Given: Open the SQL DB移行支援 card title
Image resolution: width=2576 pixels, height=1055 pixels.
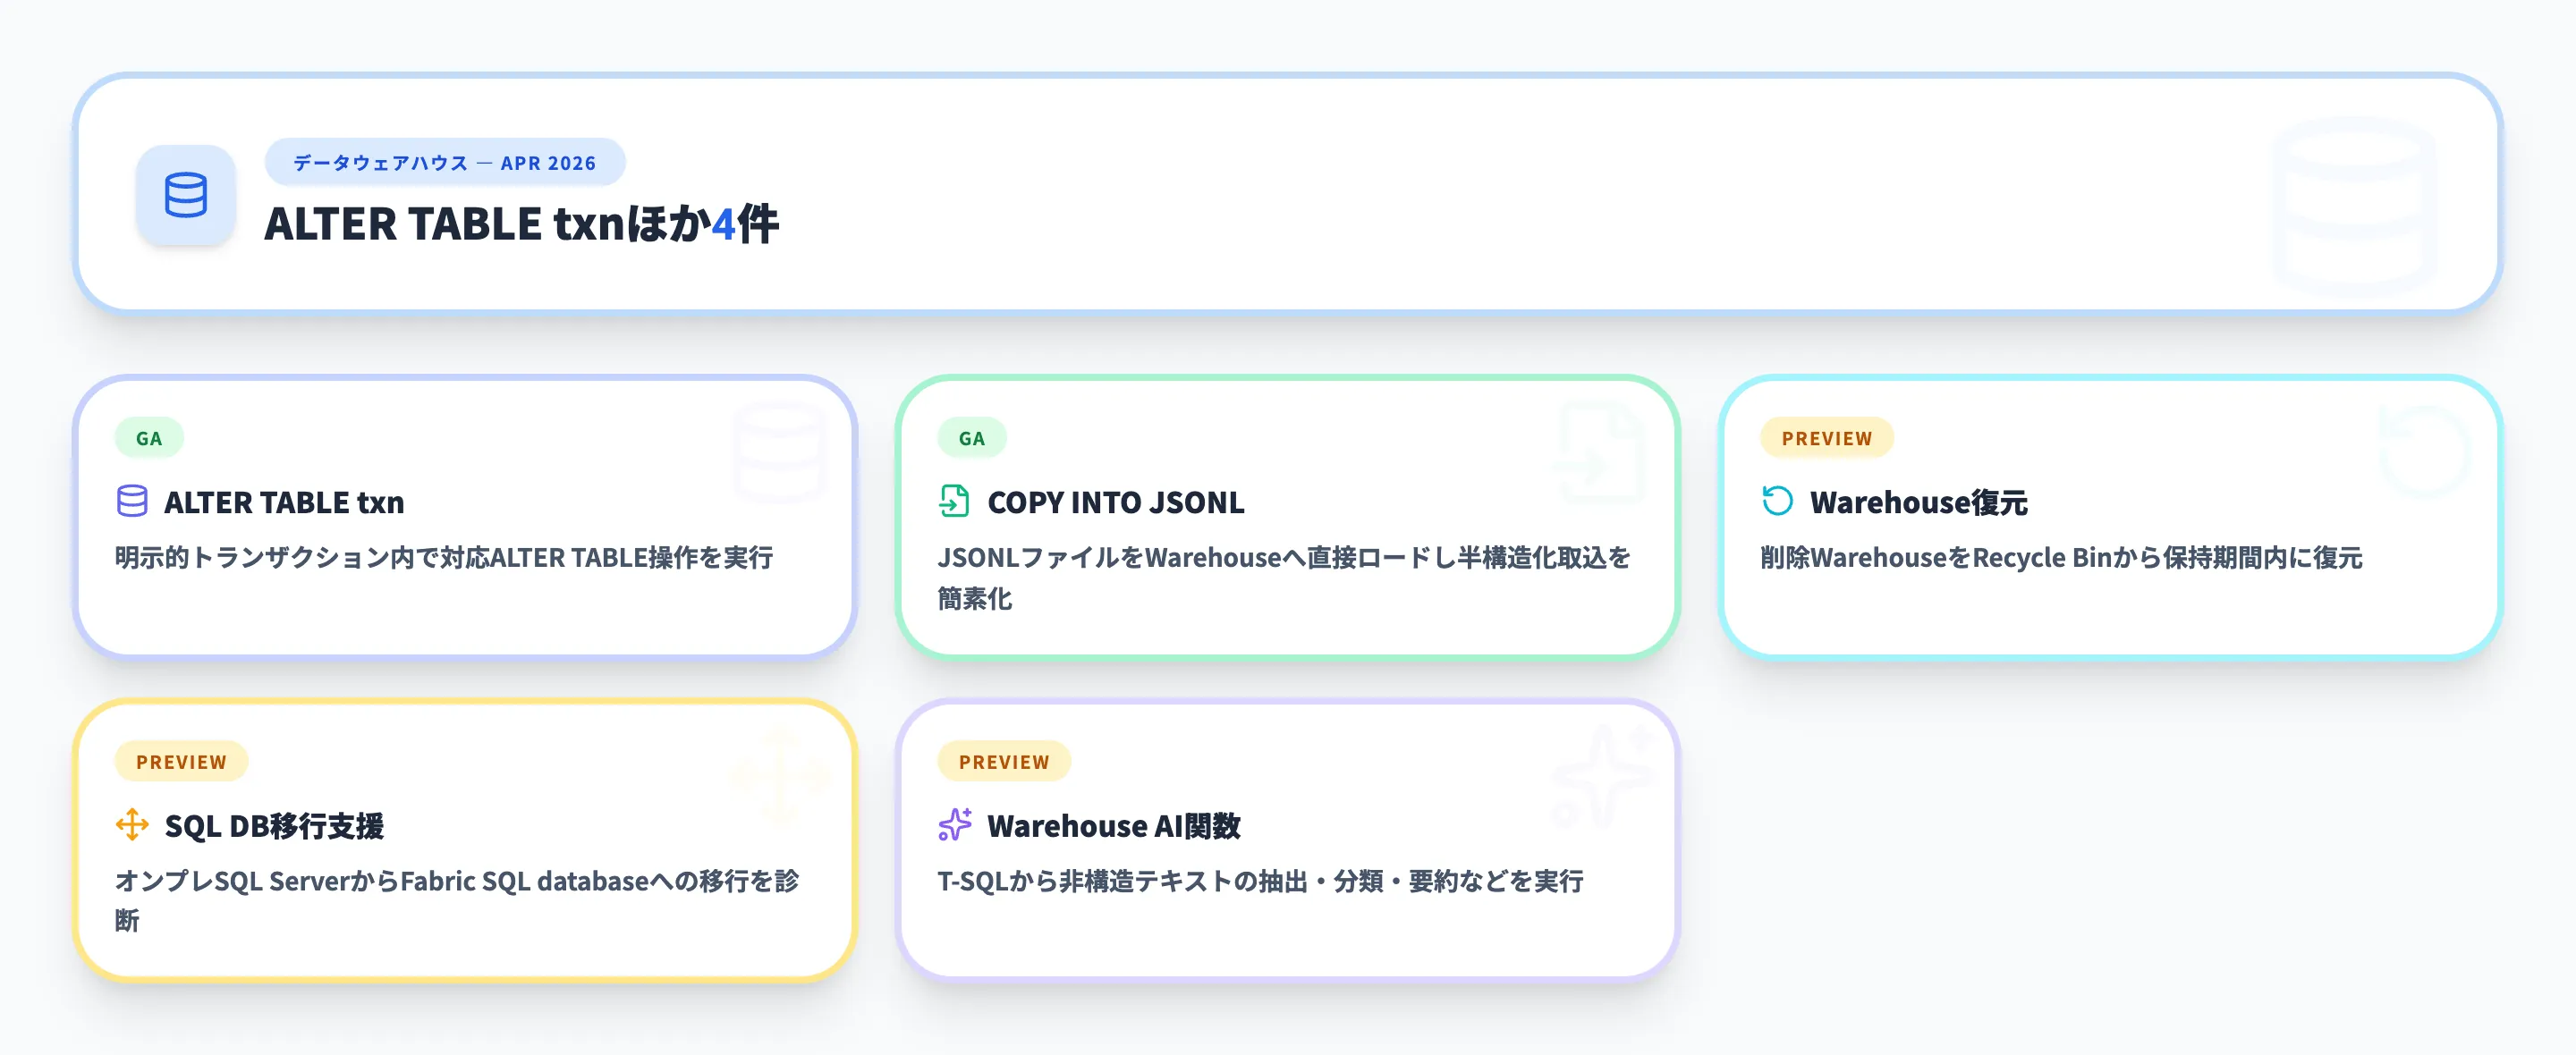Looking at the screenshot, I should [274, 826].
